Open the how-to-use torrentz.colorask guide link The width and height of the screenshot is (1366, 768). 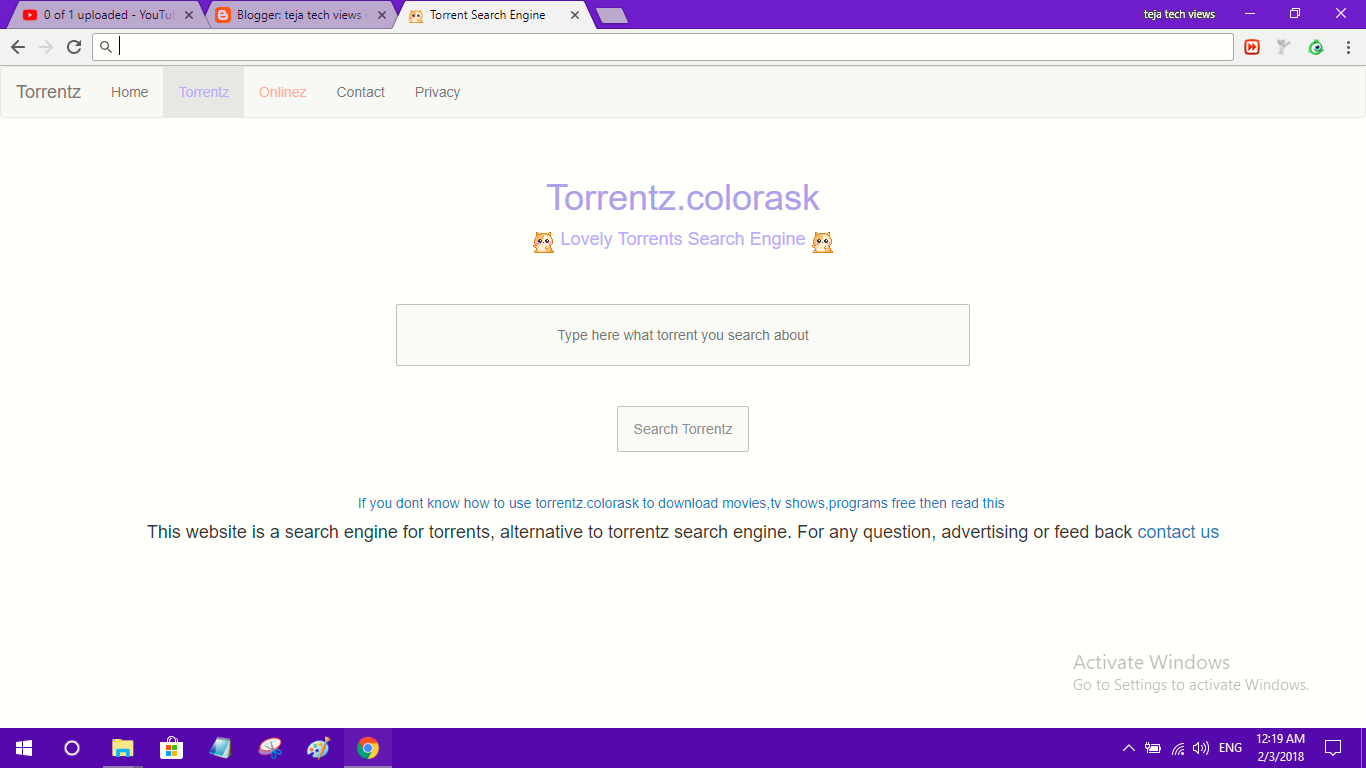(681, 503)
